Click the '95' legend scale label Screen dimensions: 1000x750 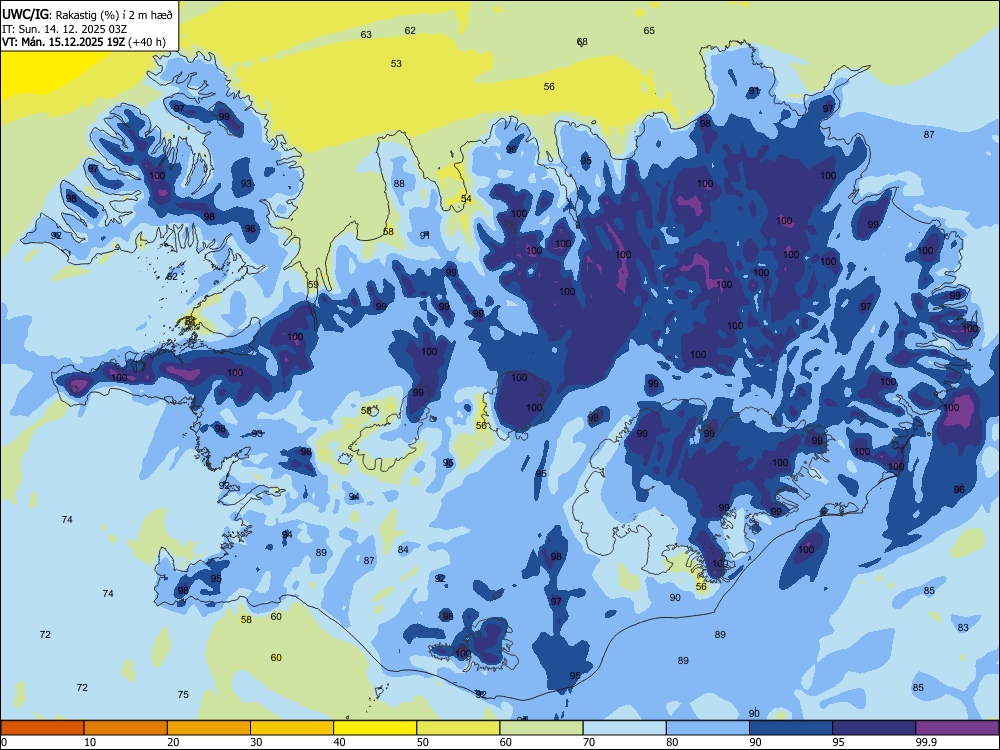tap(838, 742)
